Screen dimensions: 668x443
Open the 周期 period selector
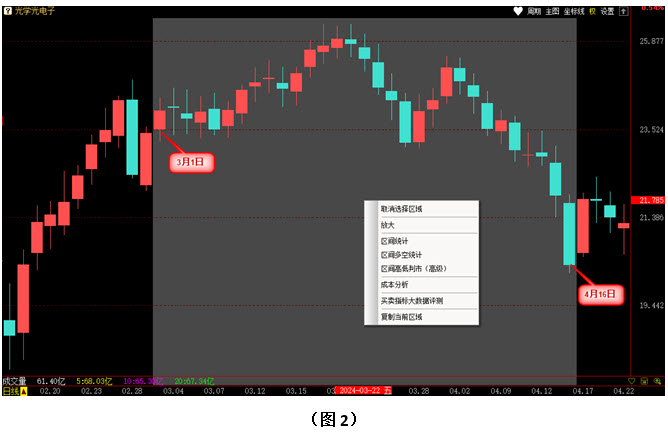tap(534, 11)
